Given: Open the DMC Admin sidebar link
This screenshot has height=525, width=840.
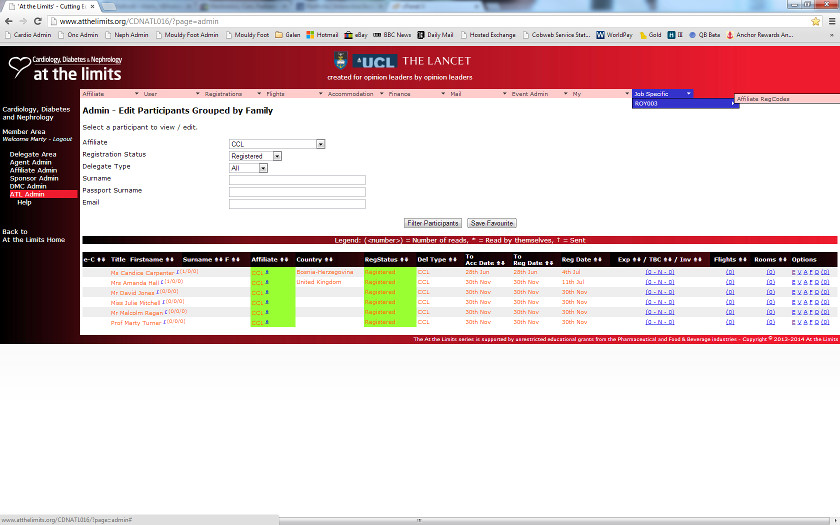Looking at the screenshot, I should 28,186.
